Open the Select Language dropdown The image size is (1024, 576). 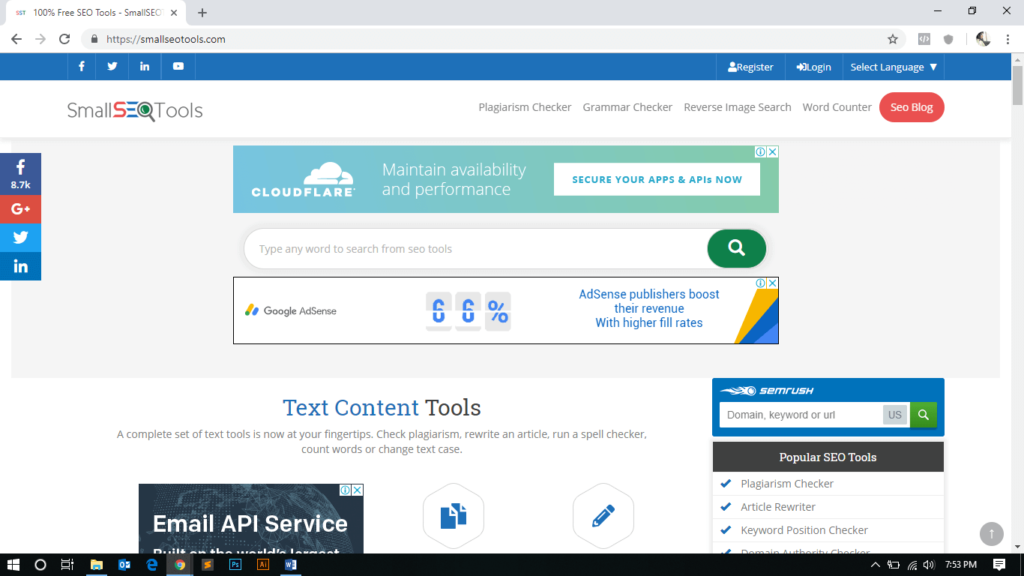[x=892, y=66]
